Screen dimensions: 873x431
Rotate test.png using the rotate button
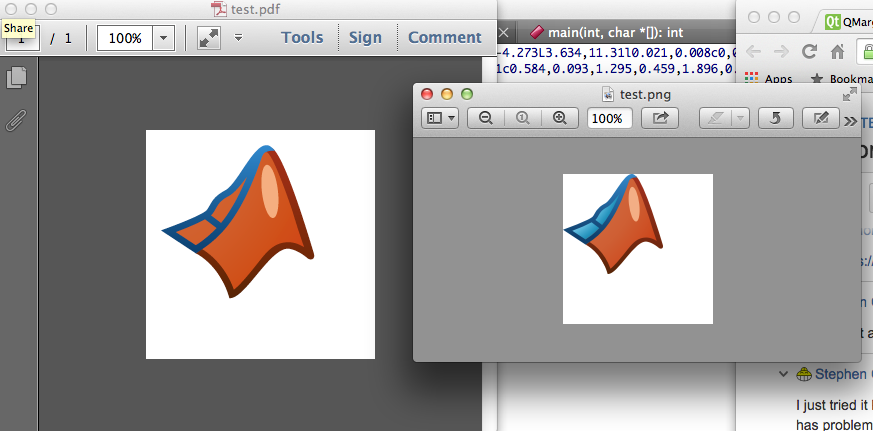pos(776,118)
